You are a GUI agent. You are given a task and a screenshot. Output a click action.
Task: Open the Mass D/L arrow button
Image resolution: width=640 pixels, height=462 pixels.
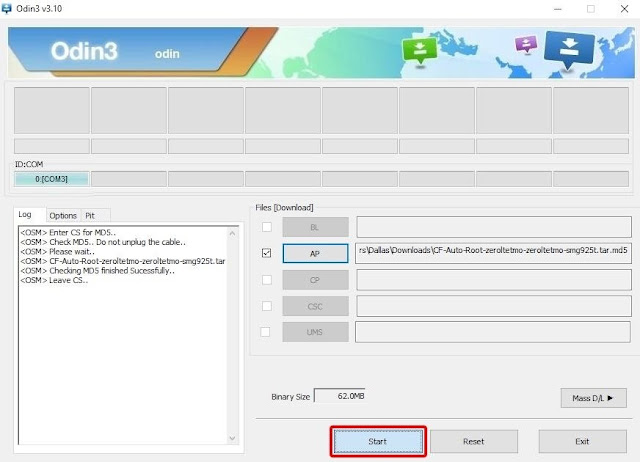coord(593,398)
